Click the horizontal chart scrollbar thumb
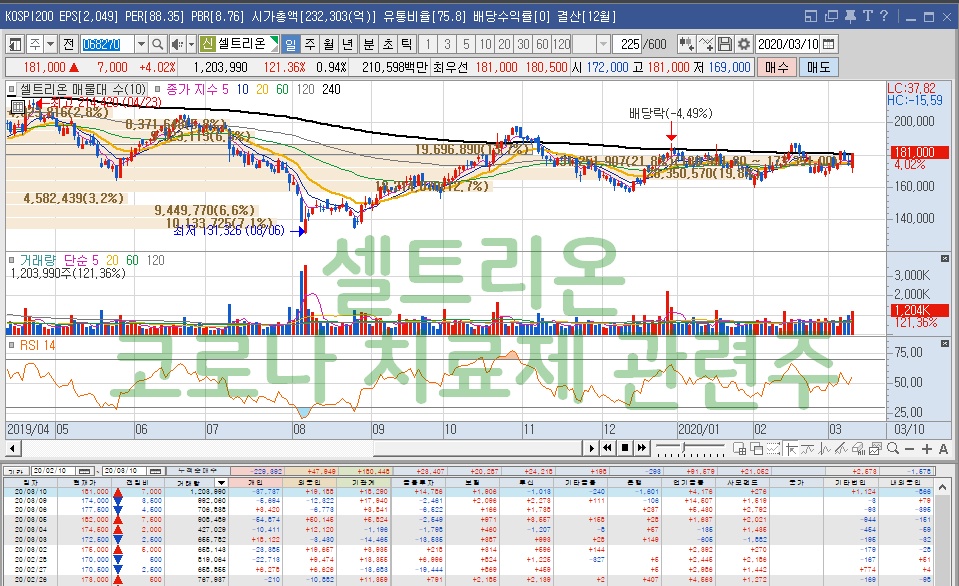 (477, 448)
